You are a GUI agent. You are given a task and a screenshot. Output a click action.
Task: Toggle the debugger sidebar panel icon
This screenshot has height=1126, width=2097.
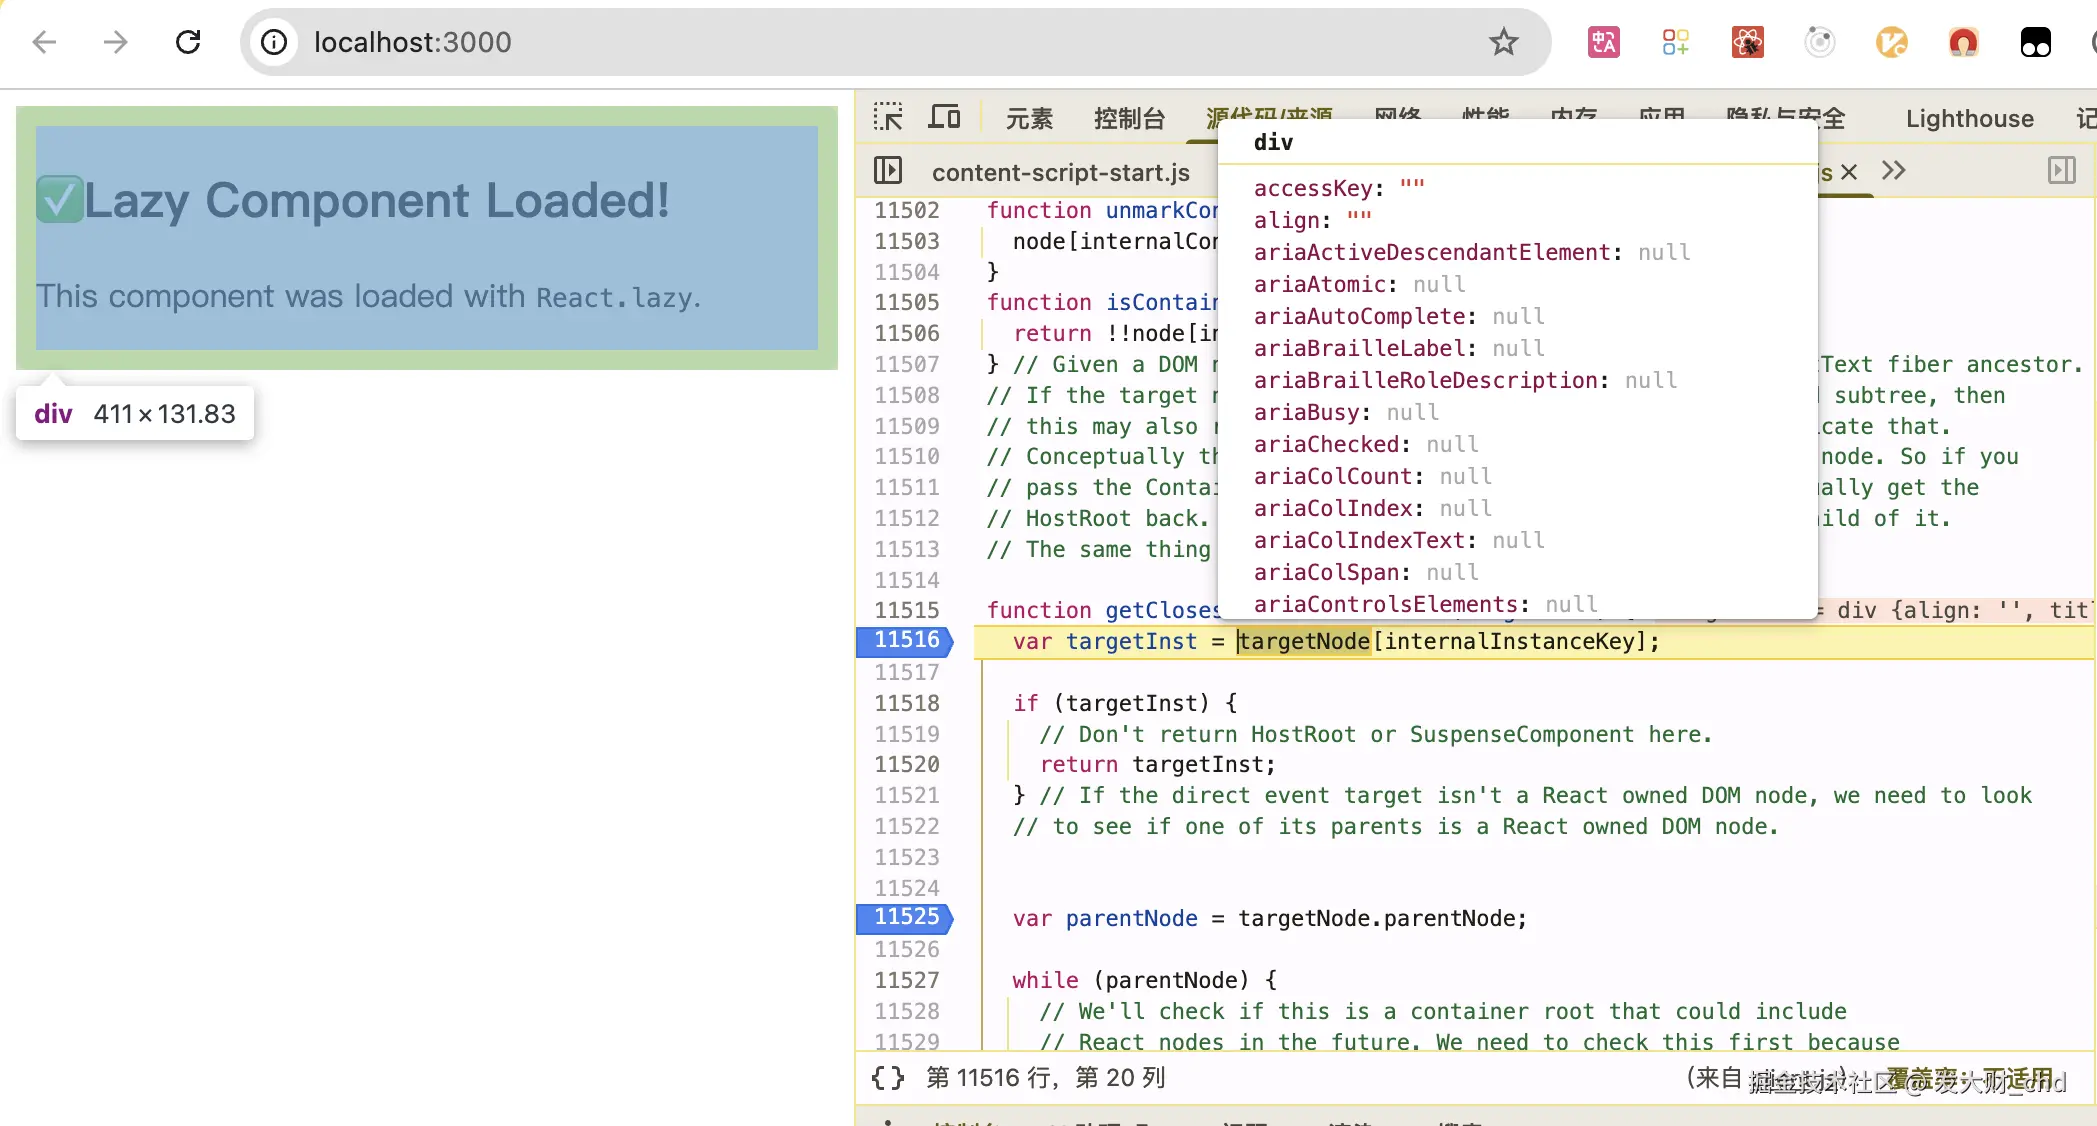pyautogui.click(x=2061, y=171)
